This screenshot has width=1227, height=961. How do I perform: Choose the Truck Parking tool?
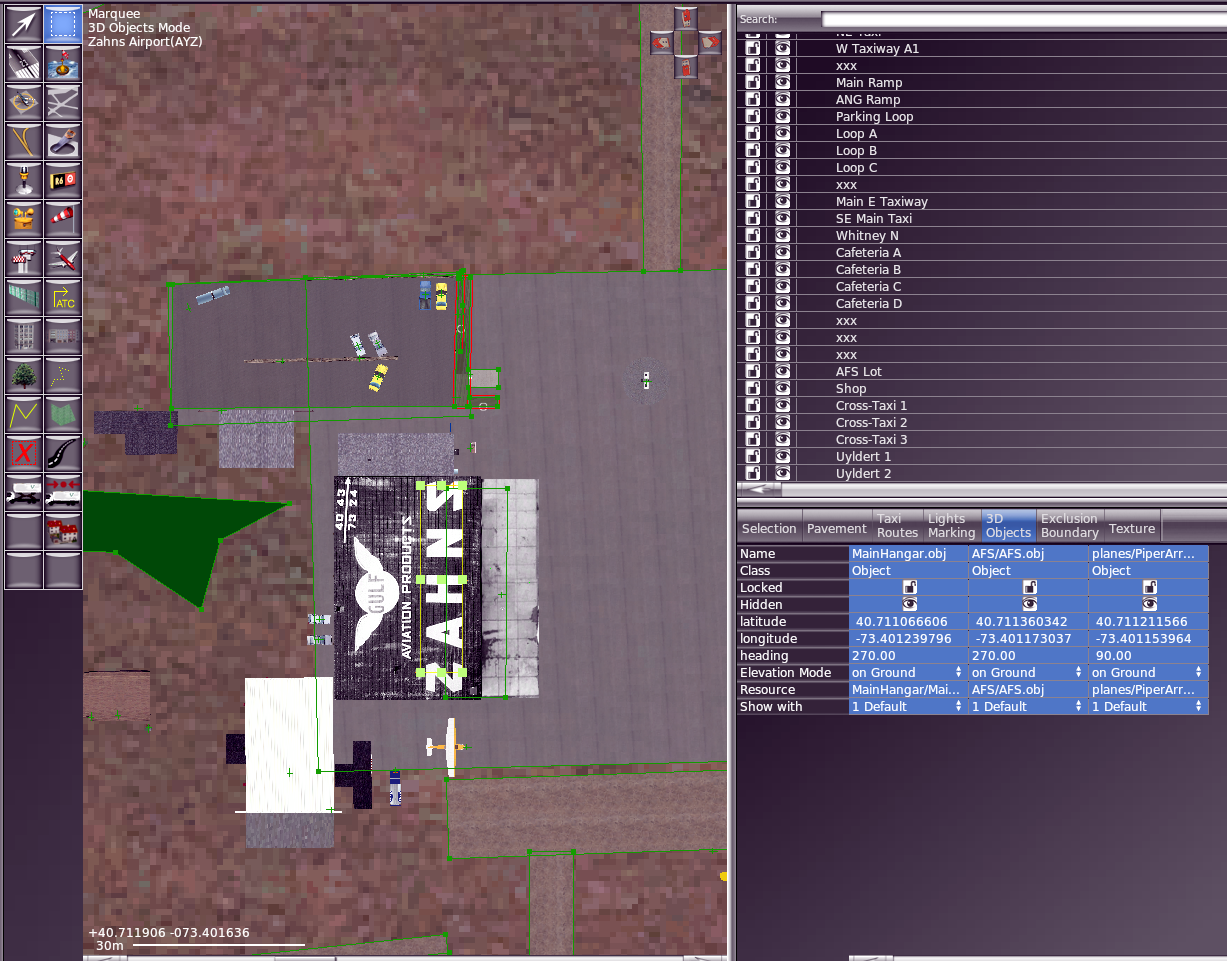pos(24,492)
